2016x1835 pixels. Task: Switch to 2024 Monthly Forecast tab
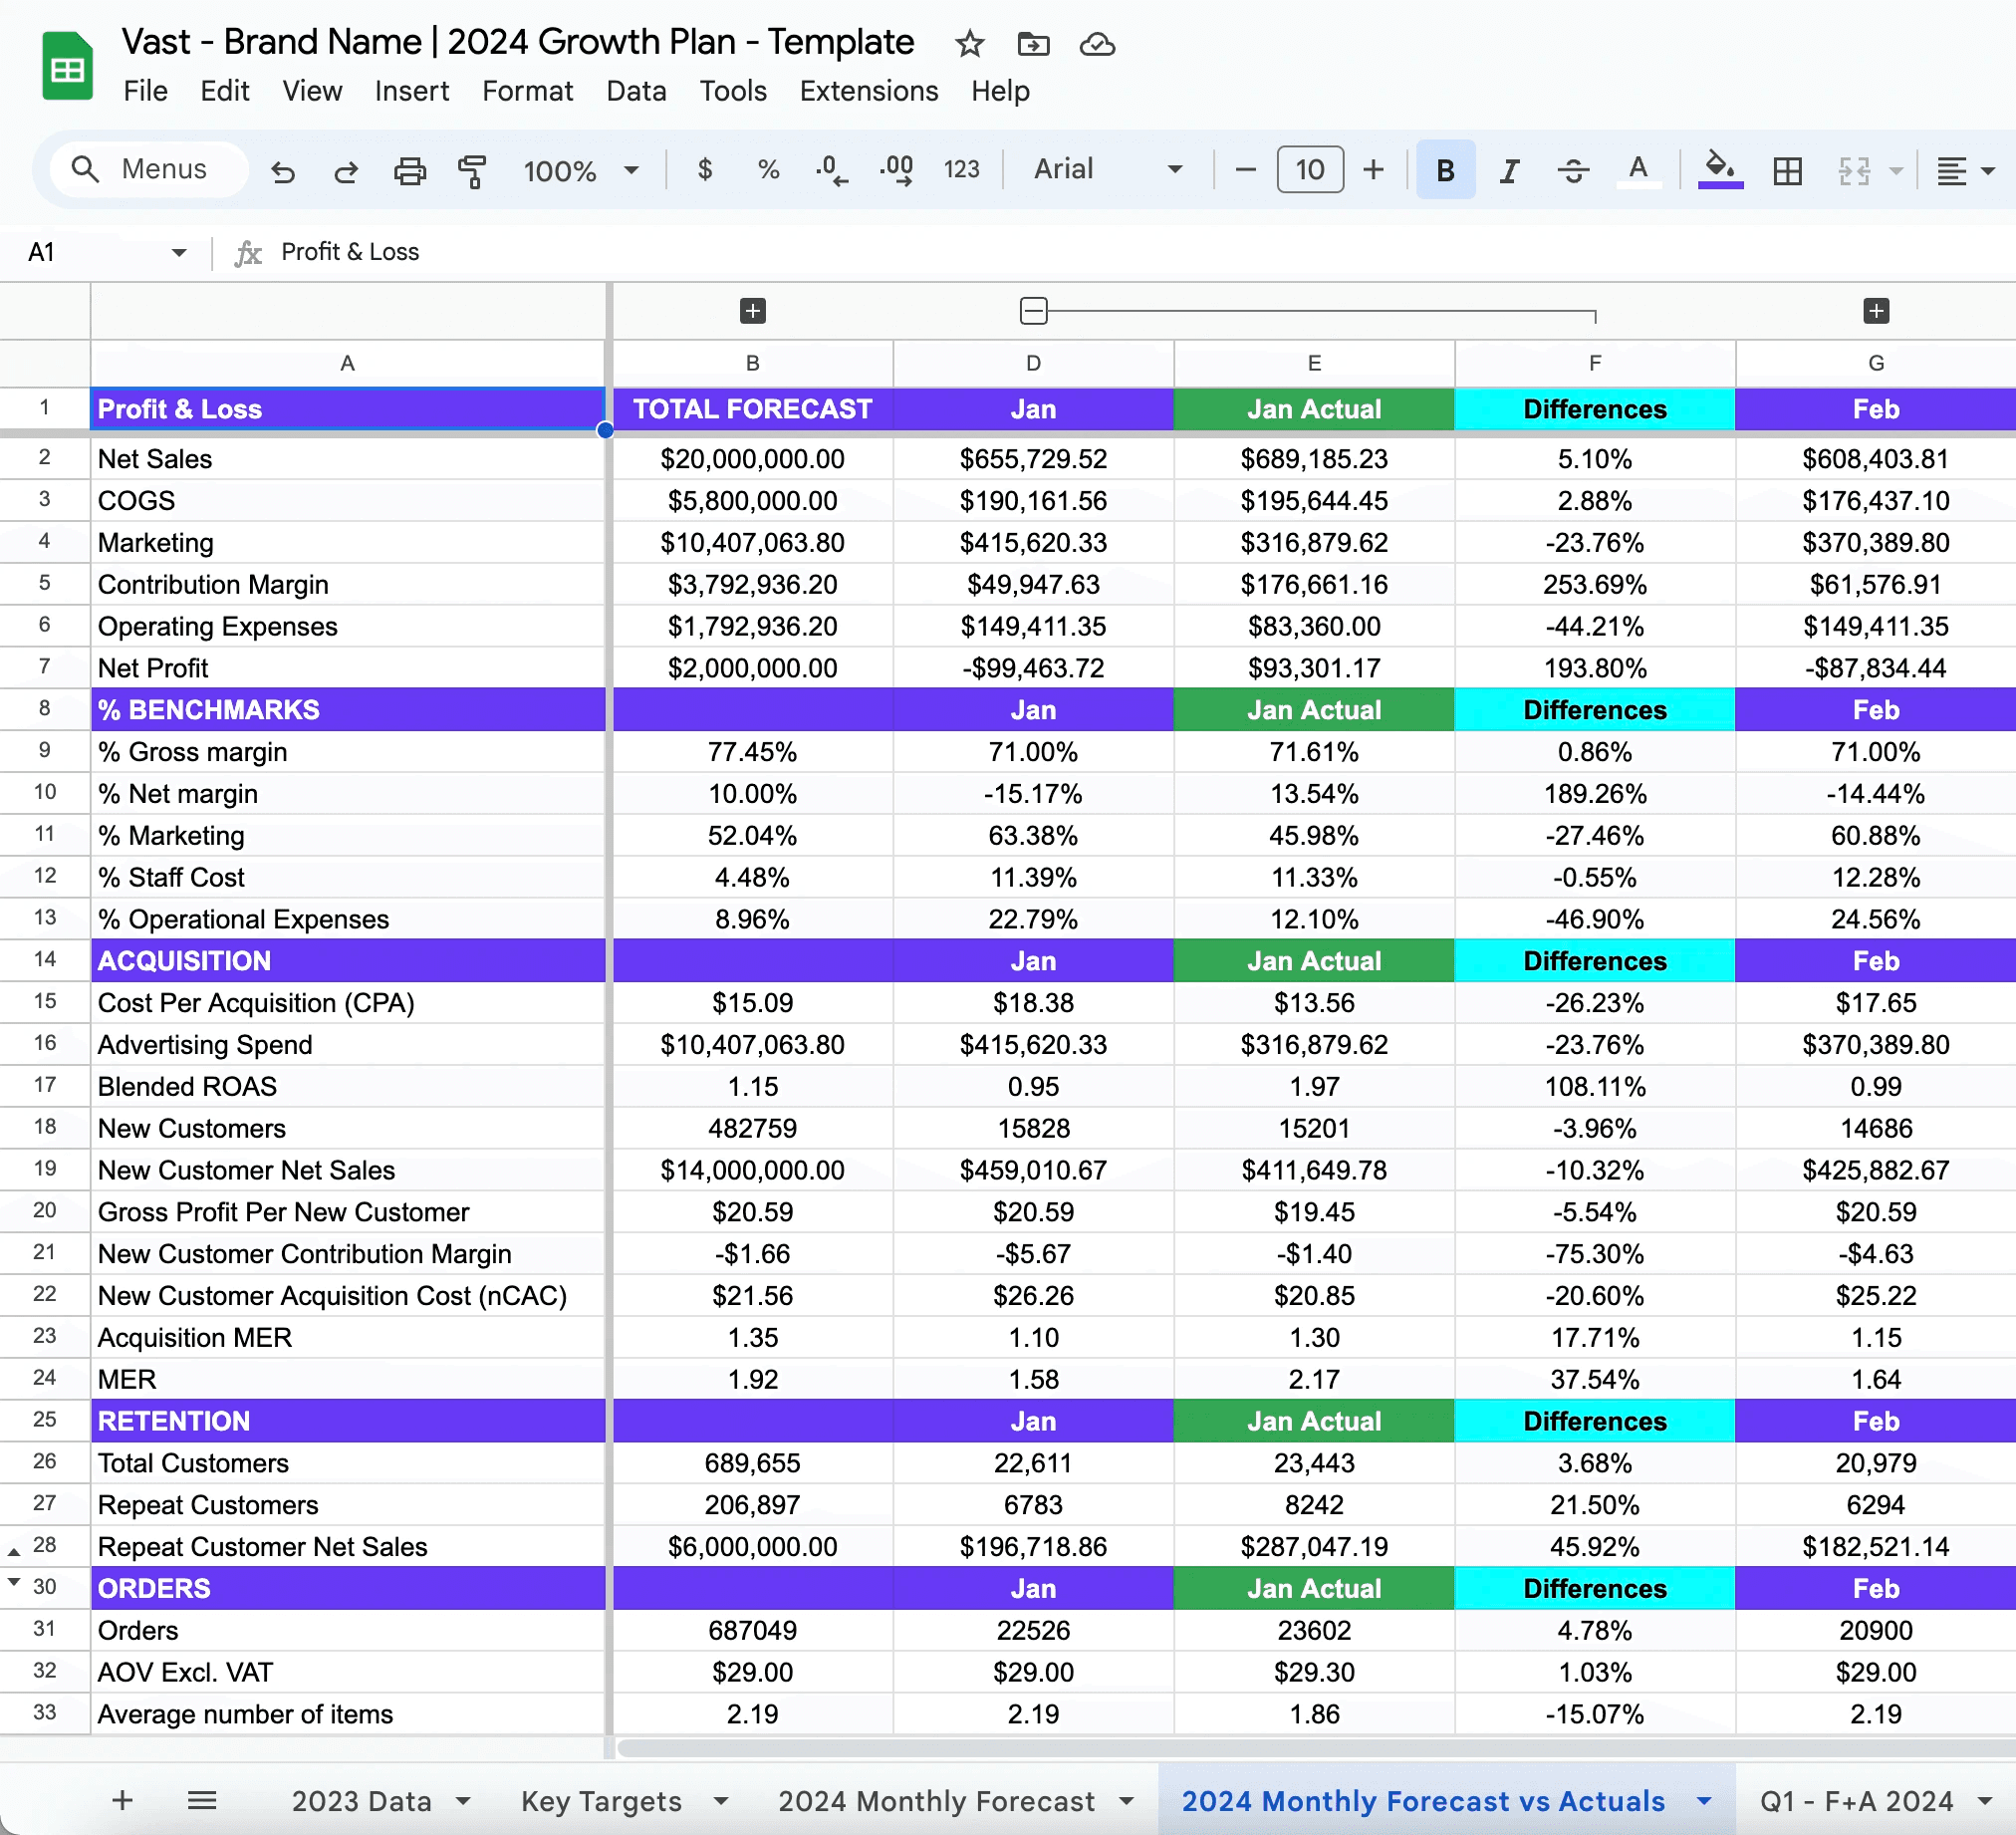coord(936,1801)
